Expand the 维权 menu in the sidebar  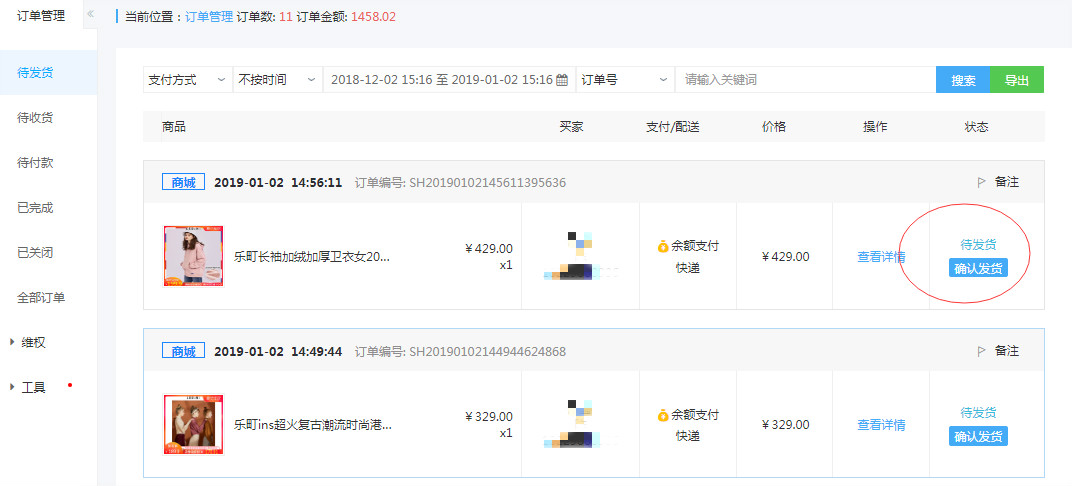34,342
